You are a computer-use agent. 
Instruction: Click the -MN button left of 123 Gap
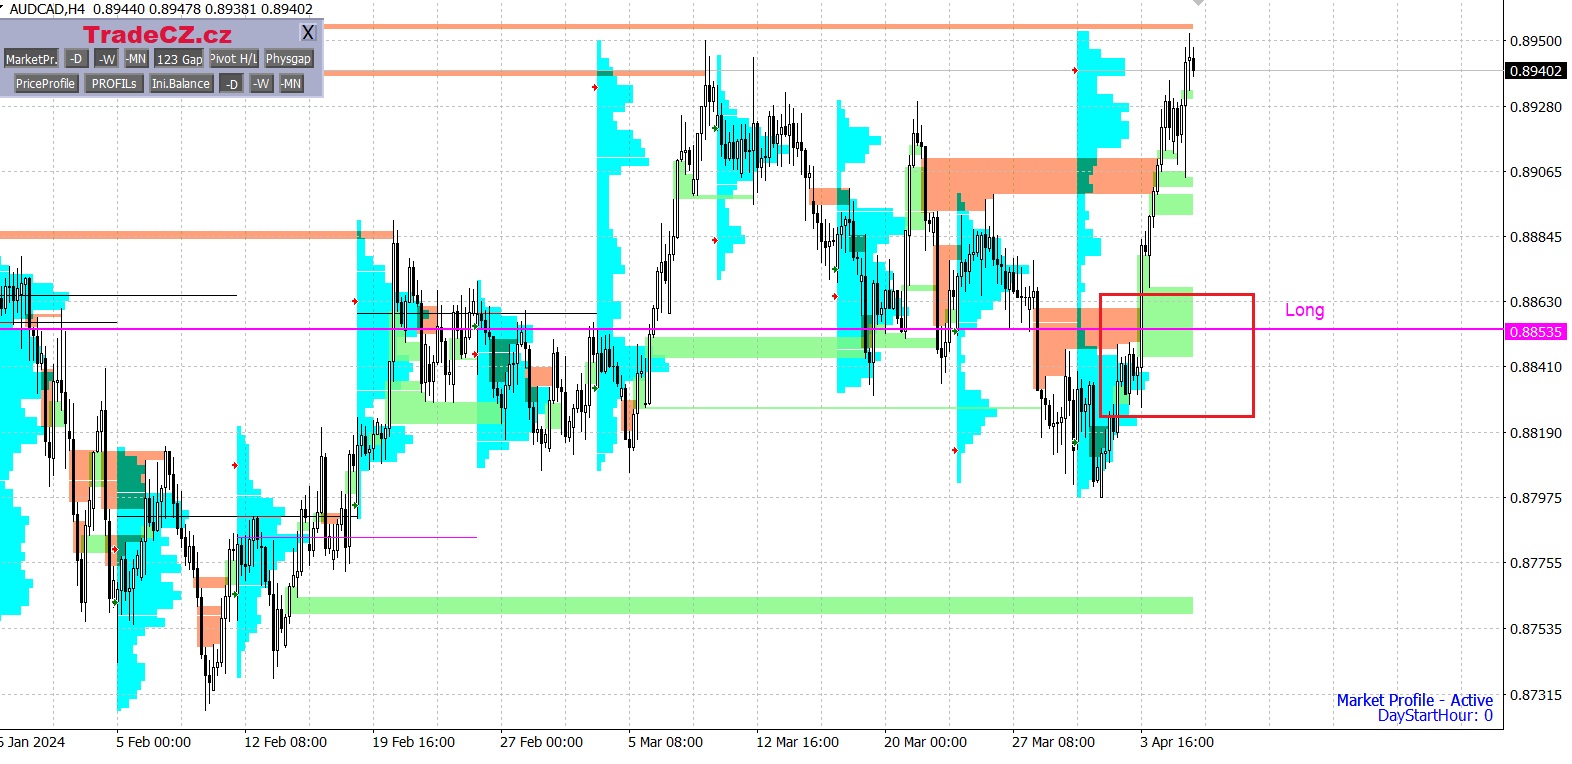tap(136, 59)
